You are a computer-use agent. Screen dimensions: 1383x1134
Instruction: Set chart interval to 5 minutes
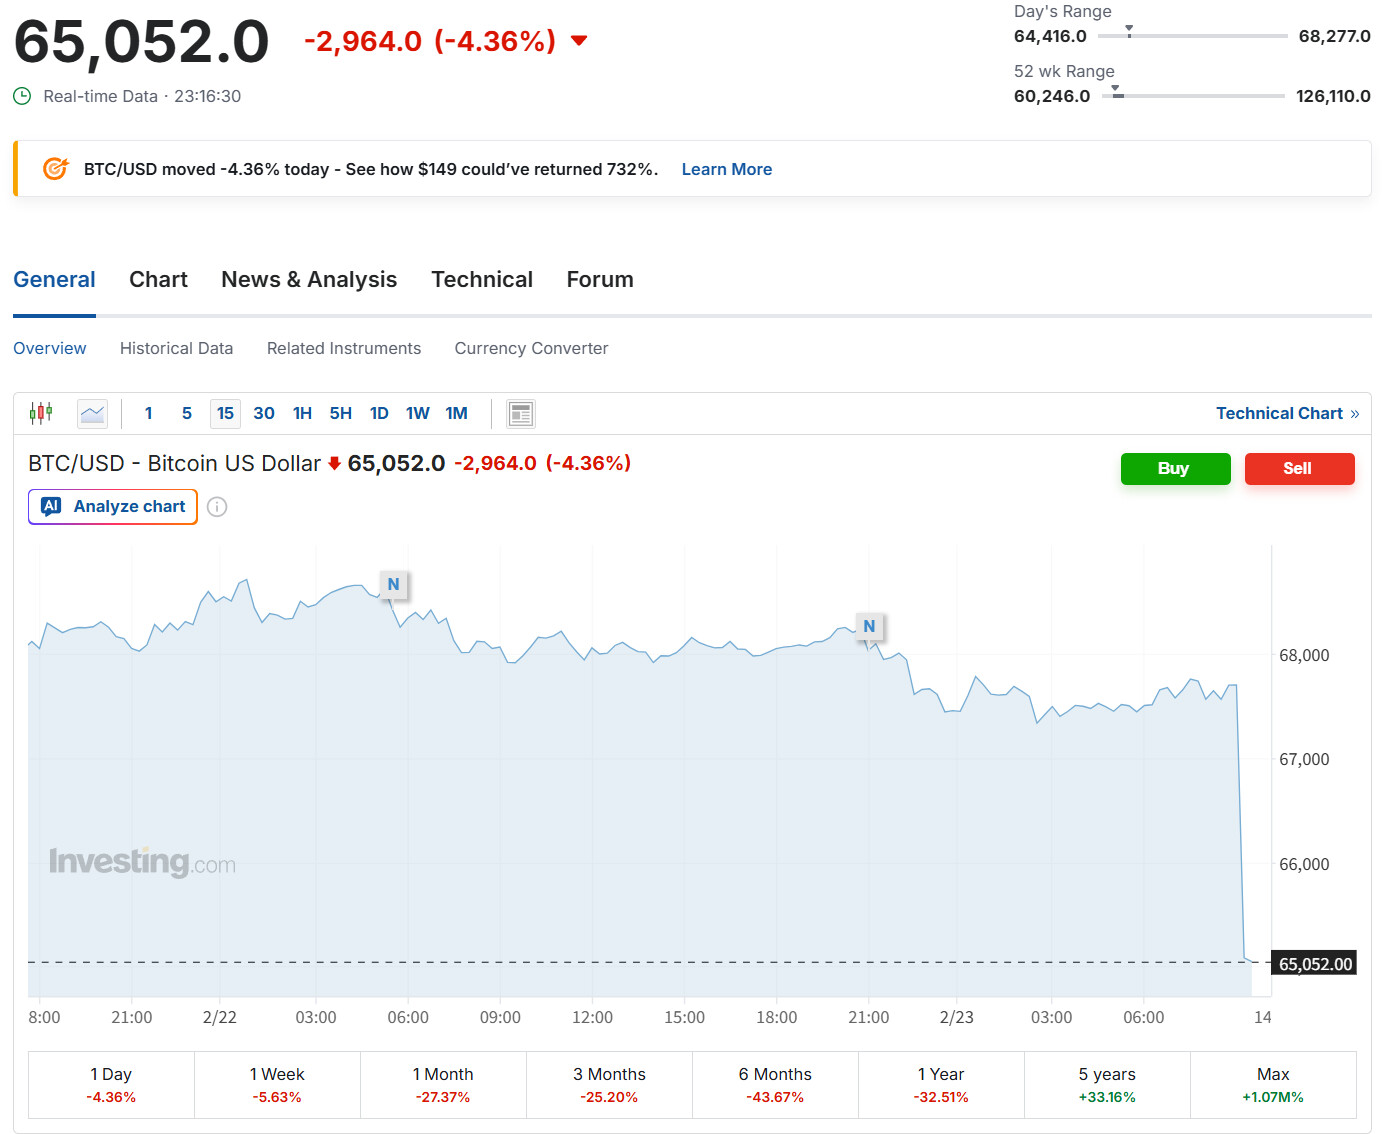187,413
